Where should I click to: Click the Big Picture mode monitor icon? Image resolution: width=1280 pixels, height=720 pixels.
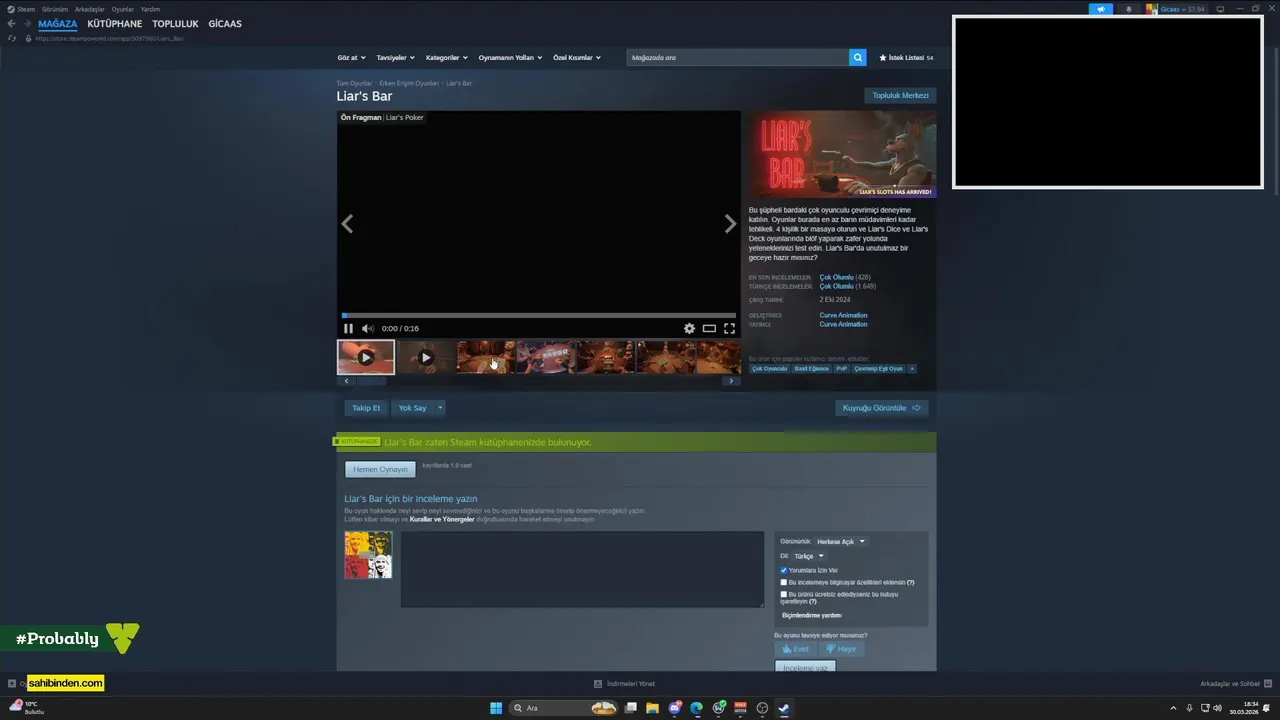point(1219,9)
